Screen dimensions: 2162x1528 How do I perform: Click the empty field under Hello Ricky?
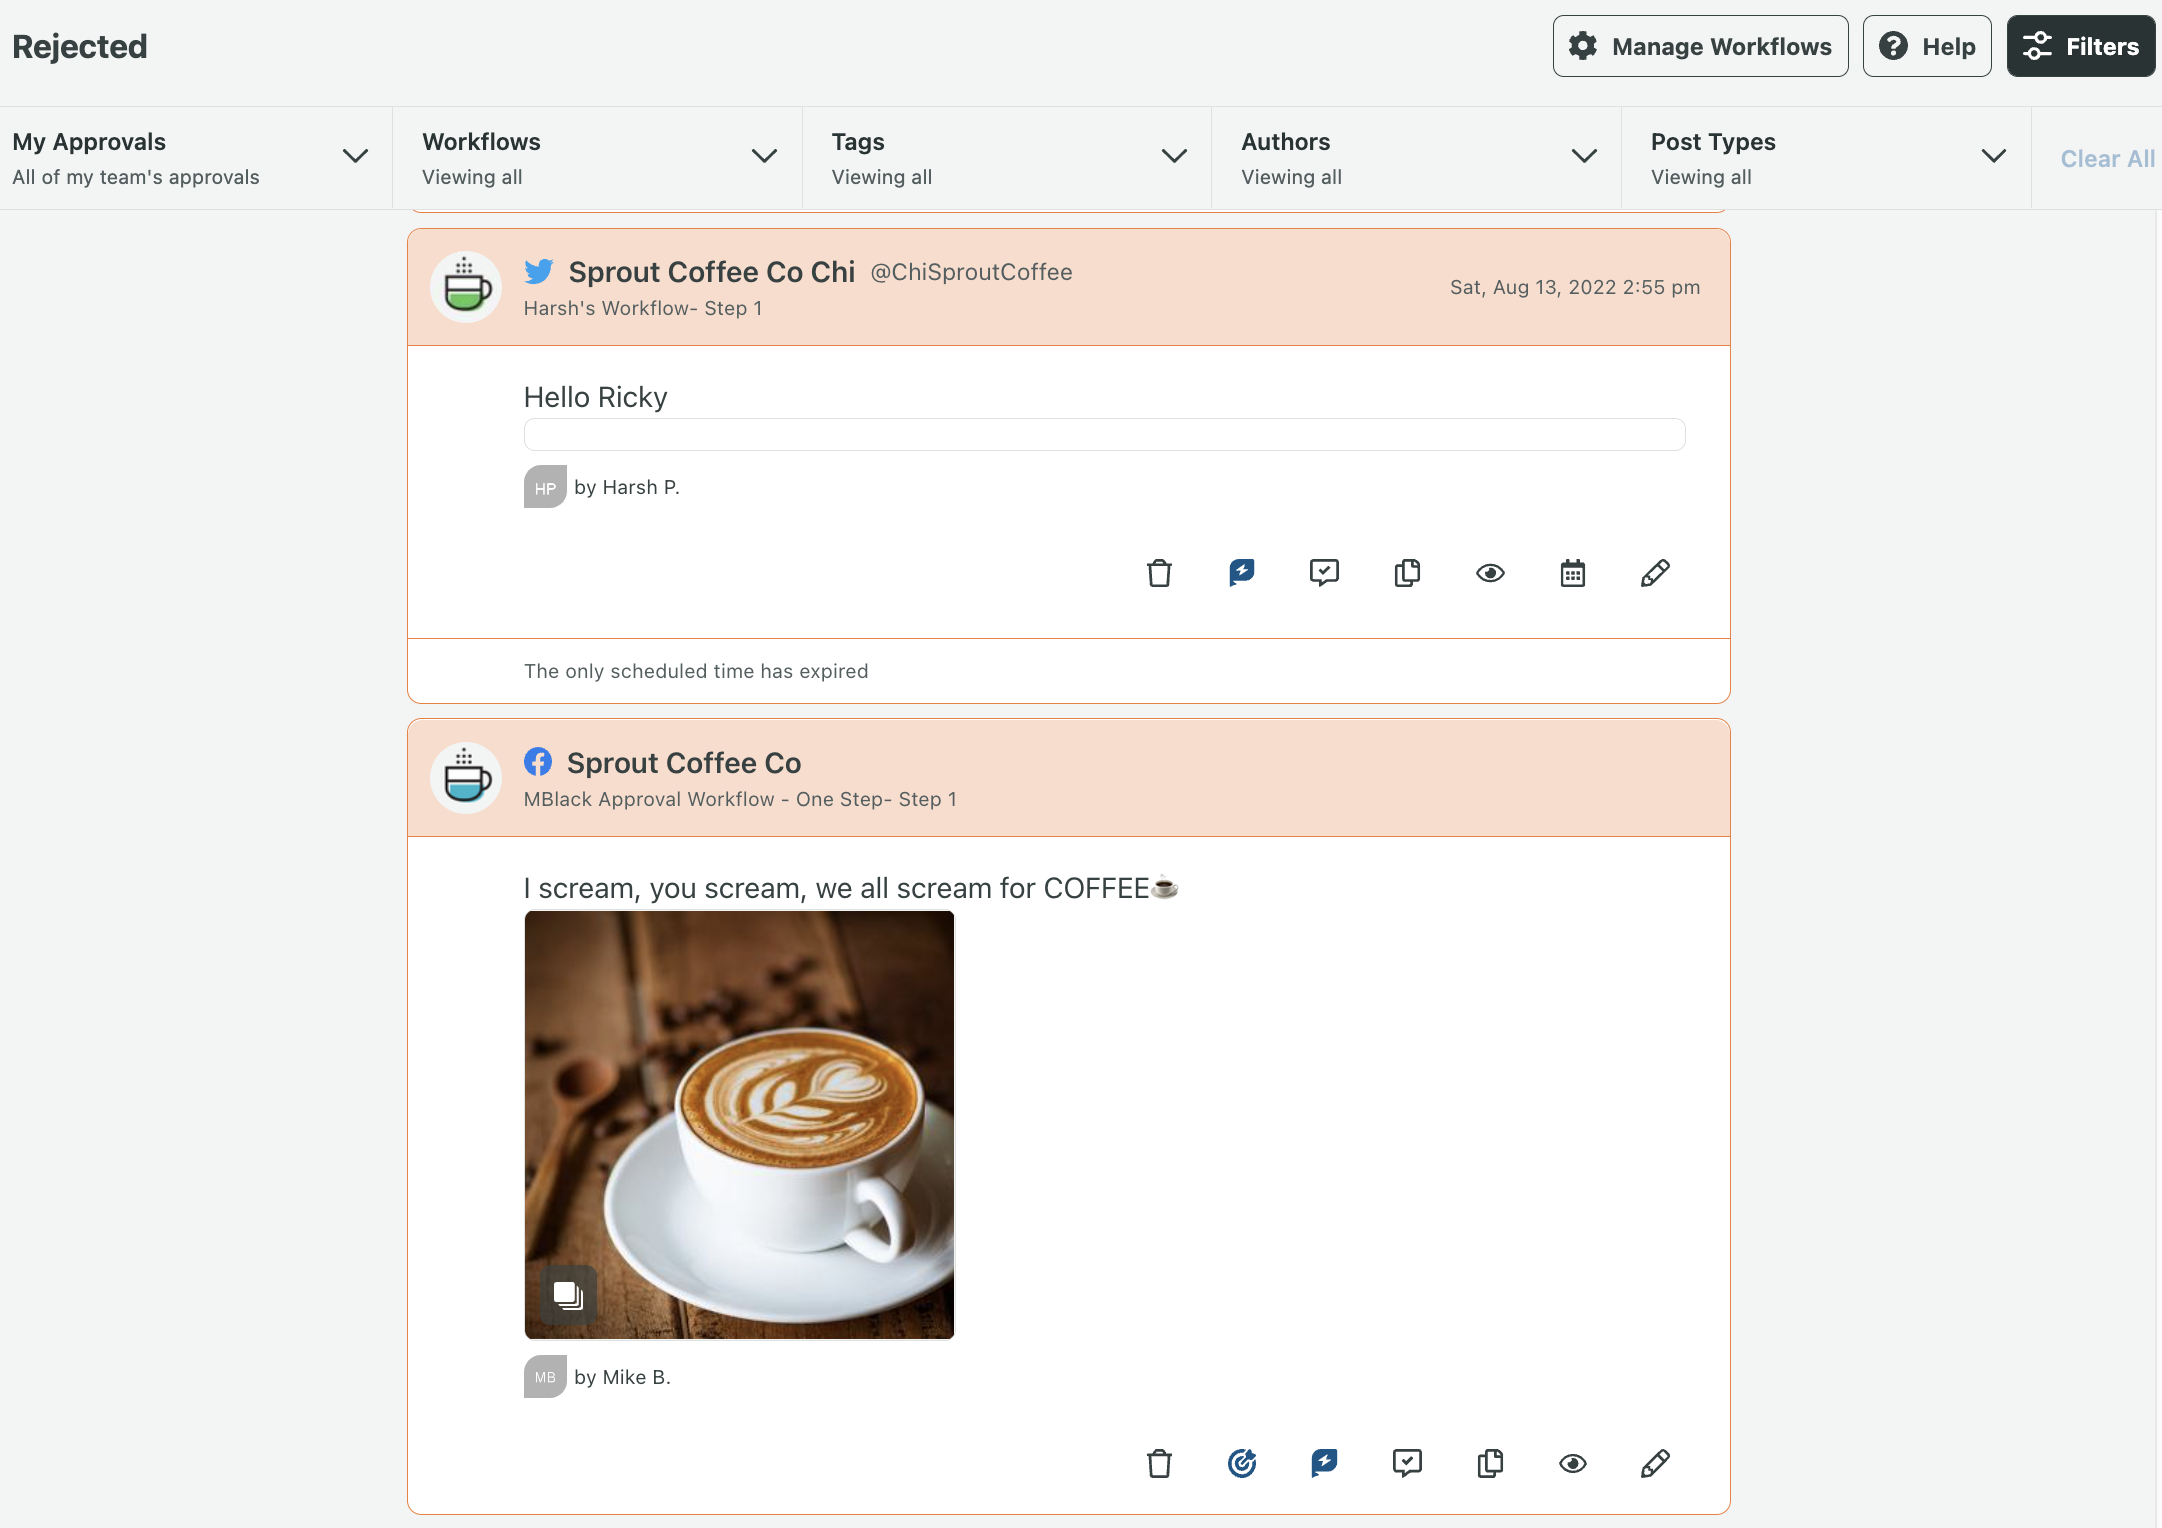1104,434
